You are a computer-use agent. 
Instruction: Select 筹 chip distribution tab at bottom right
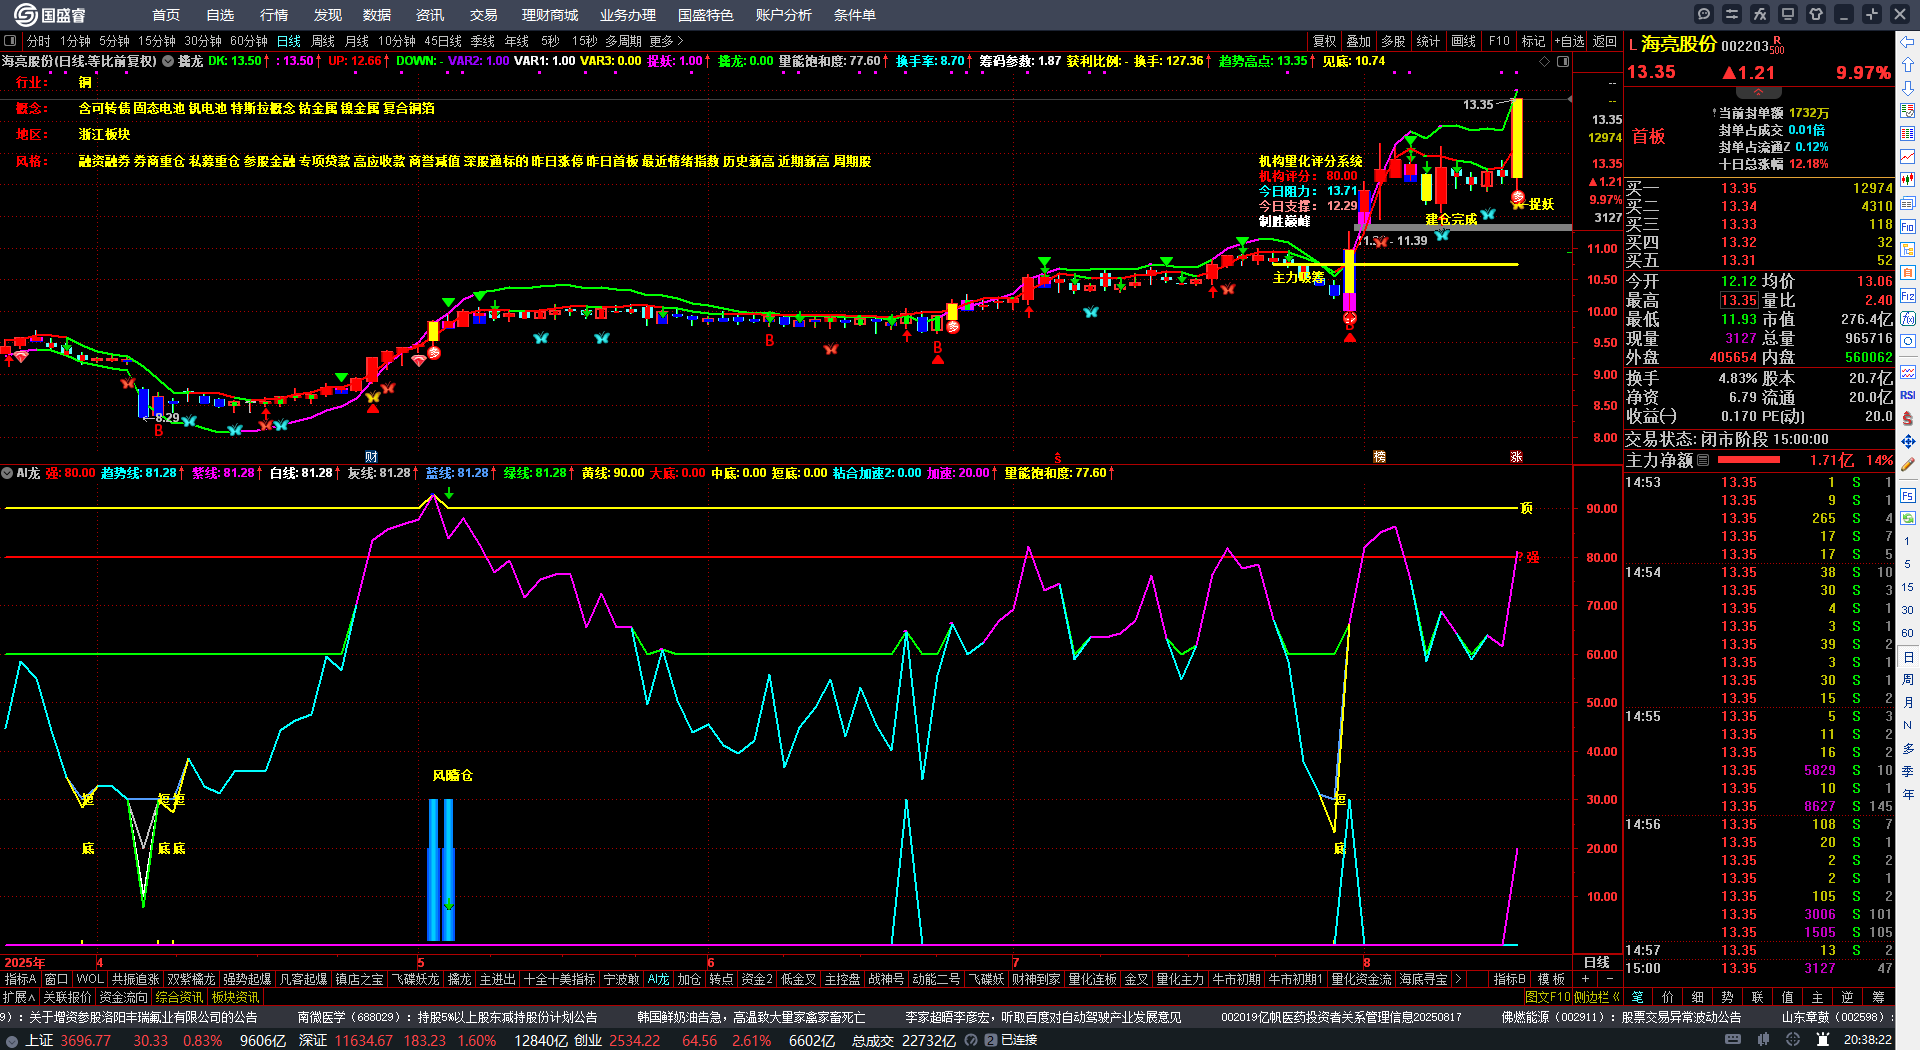1878,997
